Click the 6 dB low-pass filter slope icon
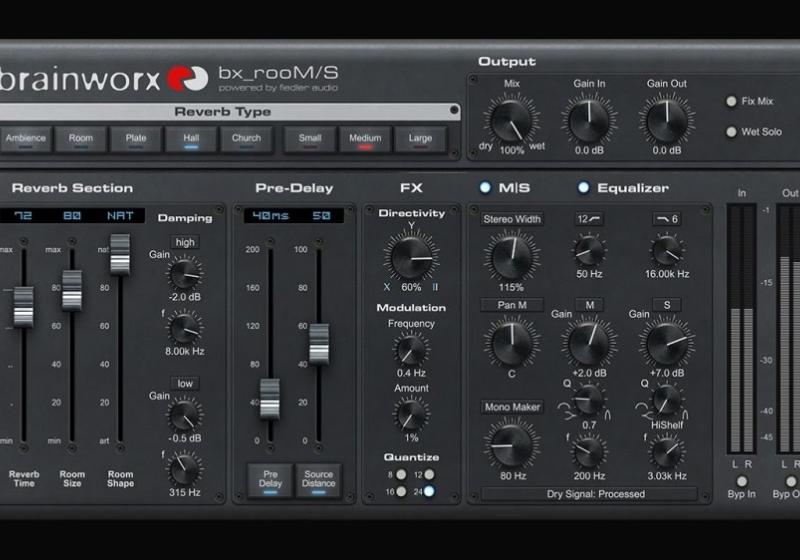 [x=666, y=219]
